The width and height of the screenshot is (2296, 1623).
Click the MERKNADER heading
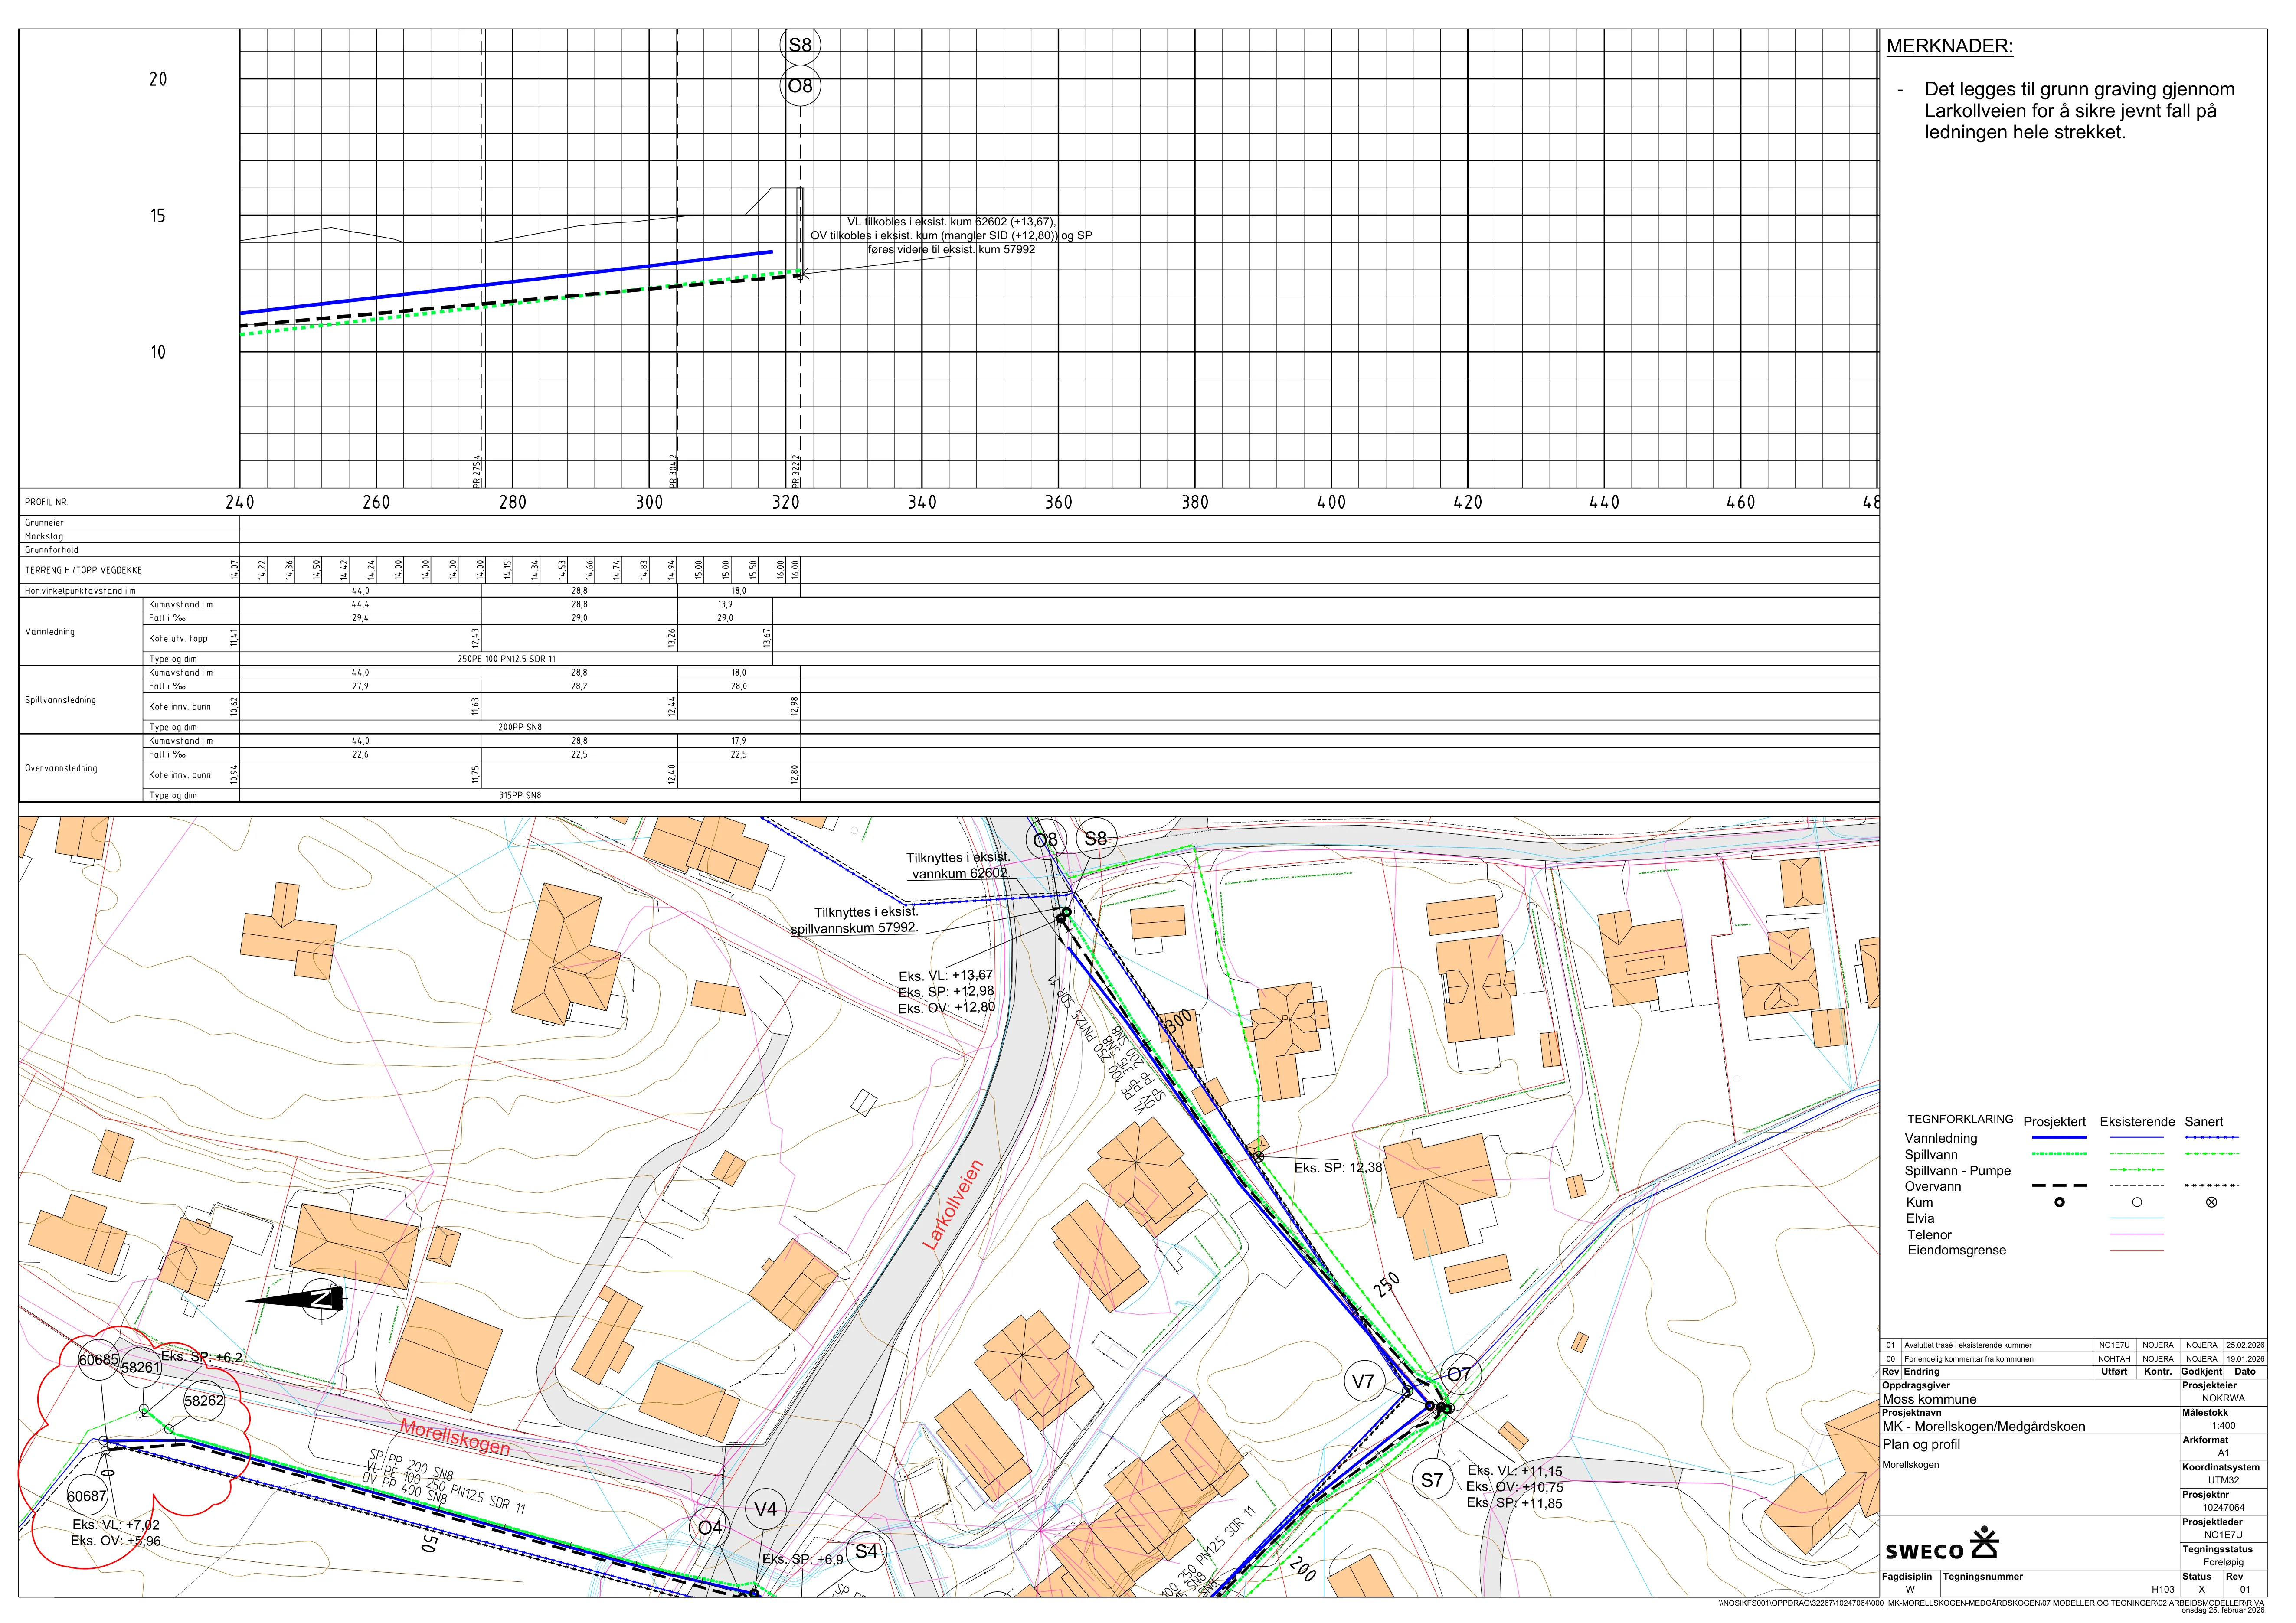1949,46
